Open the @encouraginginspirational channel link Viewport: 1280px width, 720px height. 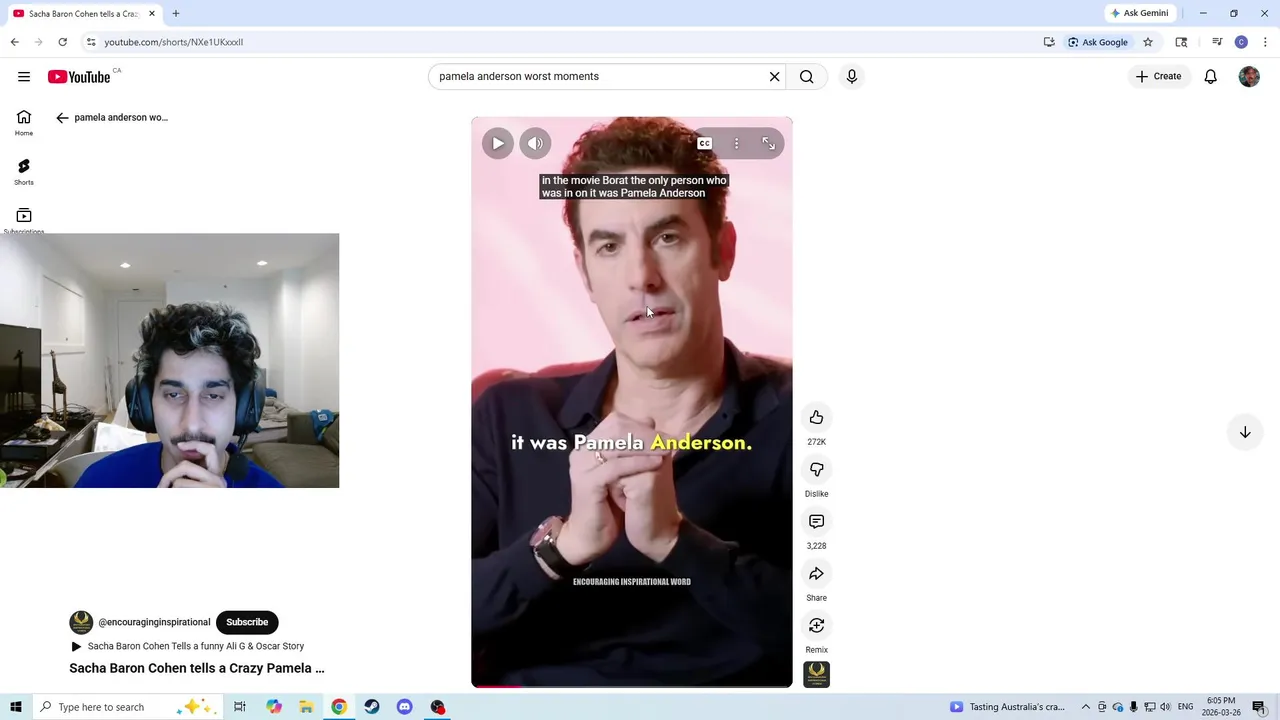(154, 622)
